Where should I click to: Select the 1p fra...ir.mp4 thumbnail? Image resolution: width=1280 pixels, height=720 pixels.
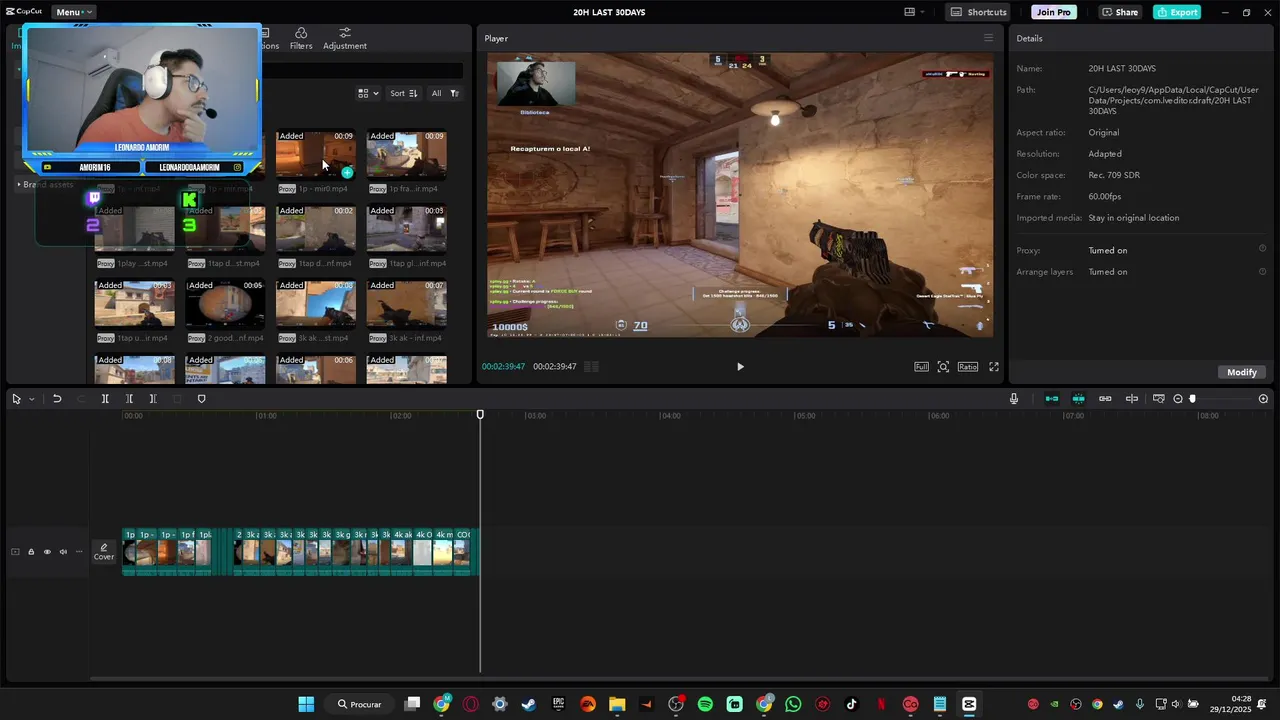pos(406,154)
